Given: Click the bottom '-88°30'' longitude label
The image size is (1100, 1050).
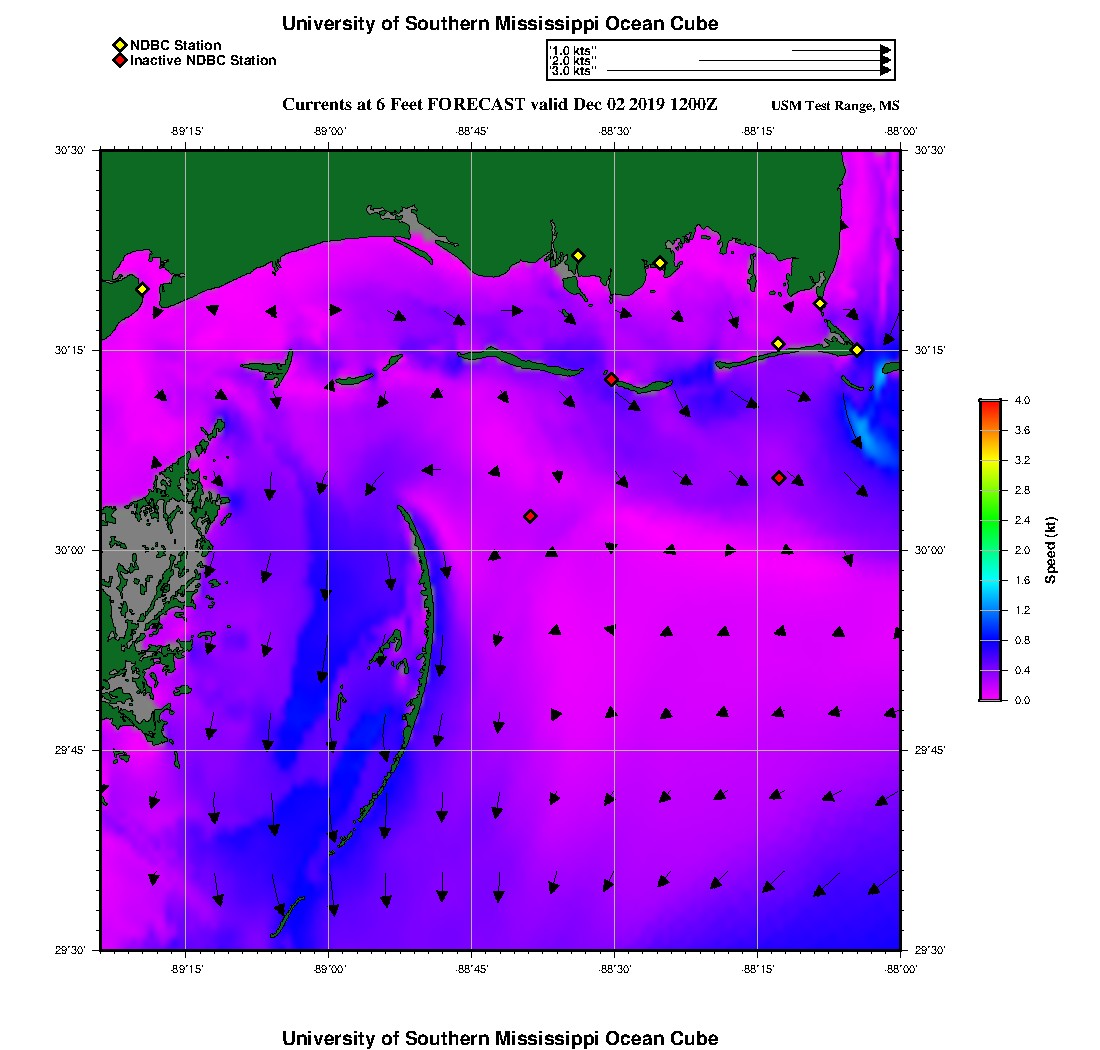Looking at the screenshot, I should pyautogui.click(x=615, y=969).
